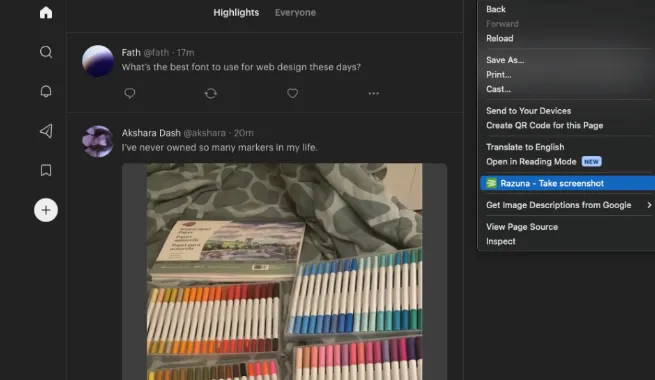This screenshot has height=380, width=655.
Task: Open the search magnifier icon
Action: (46, 52)
